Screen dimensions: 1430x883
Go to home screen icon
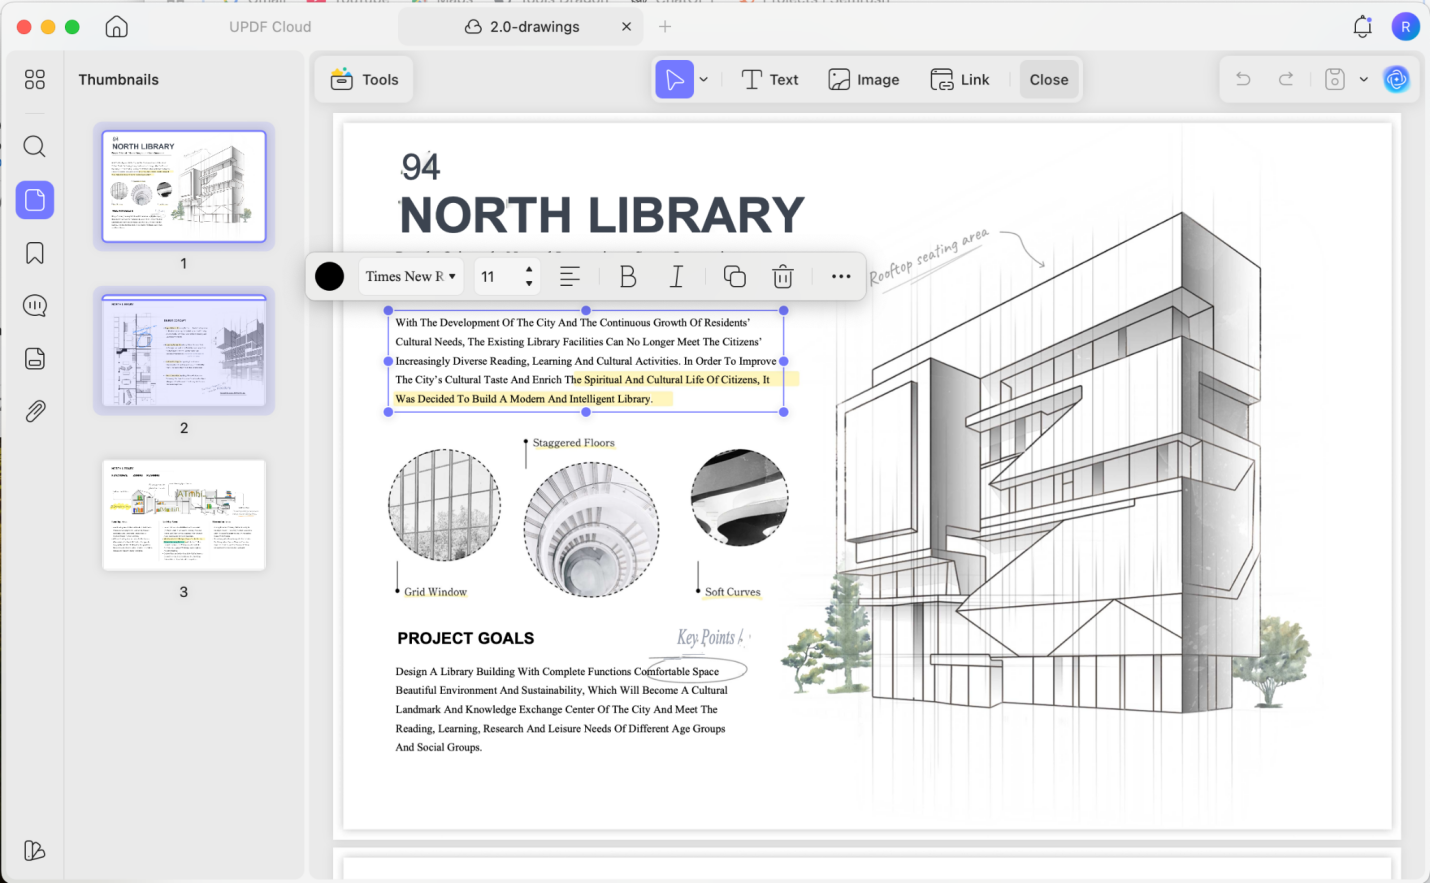(x=117, y=27)
